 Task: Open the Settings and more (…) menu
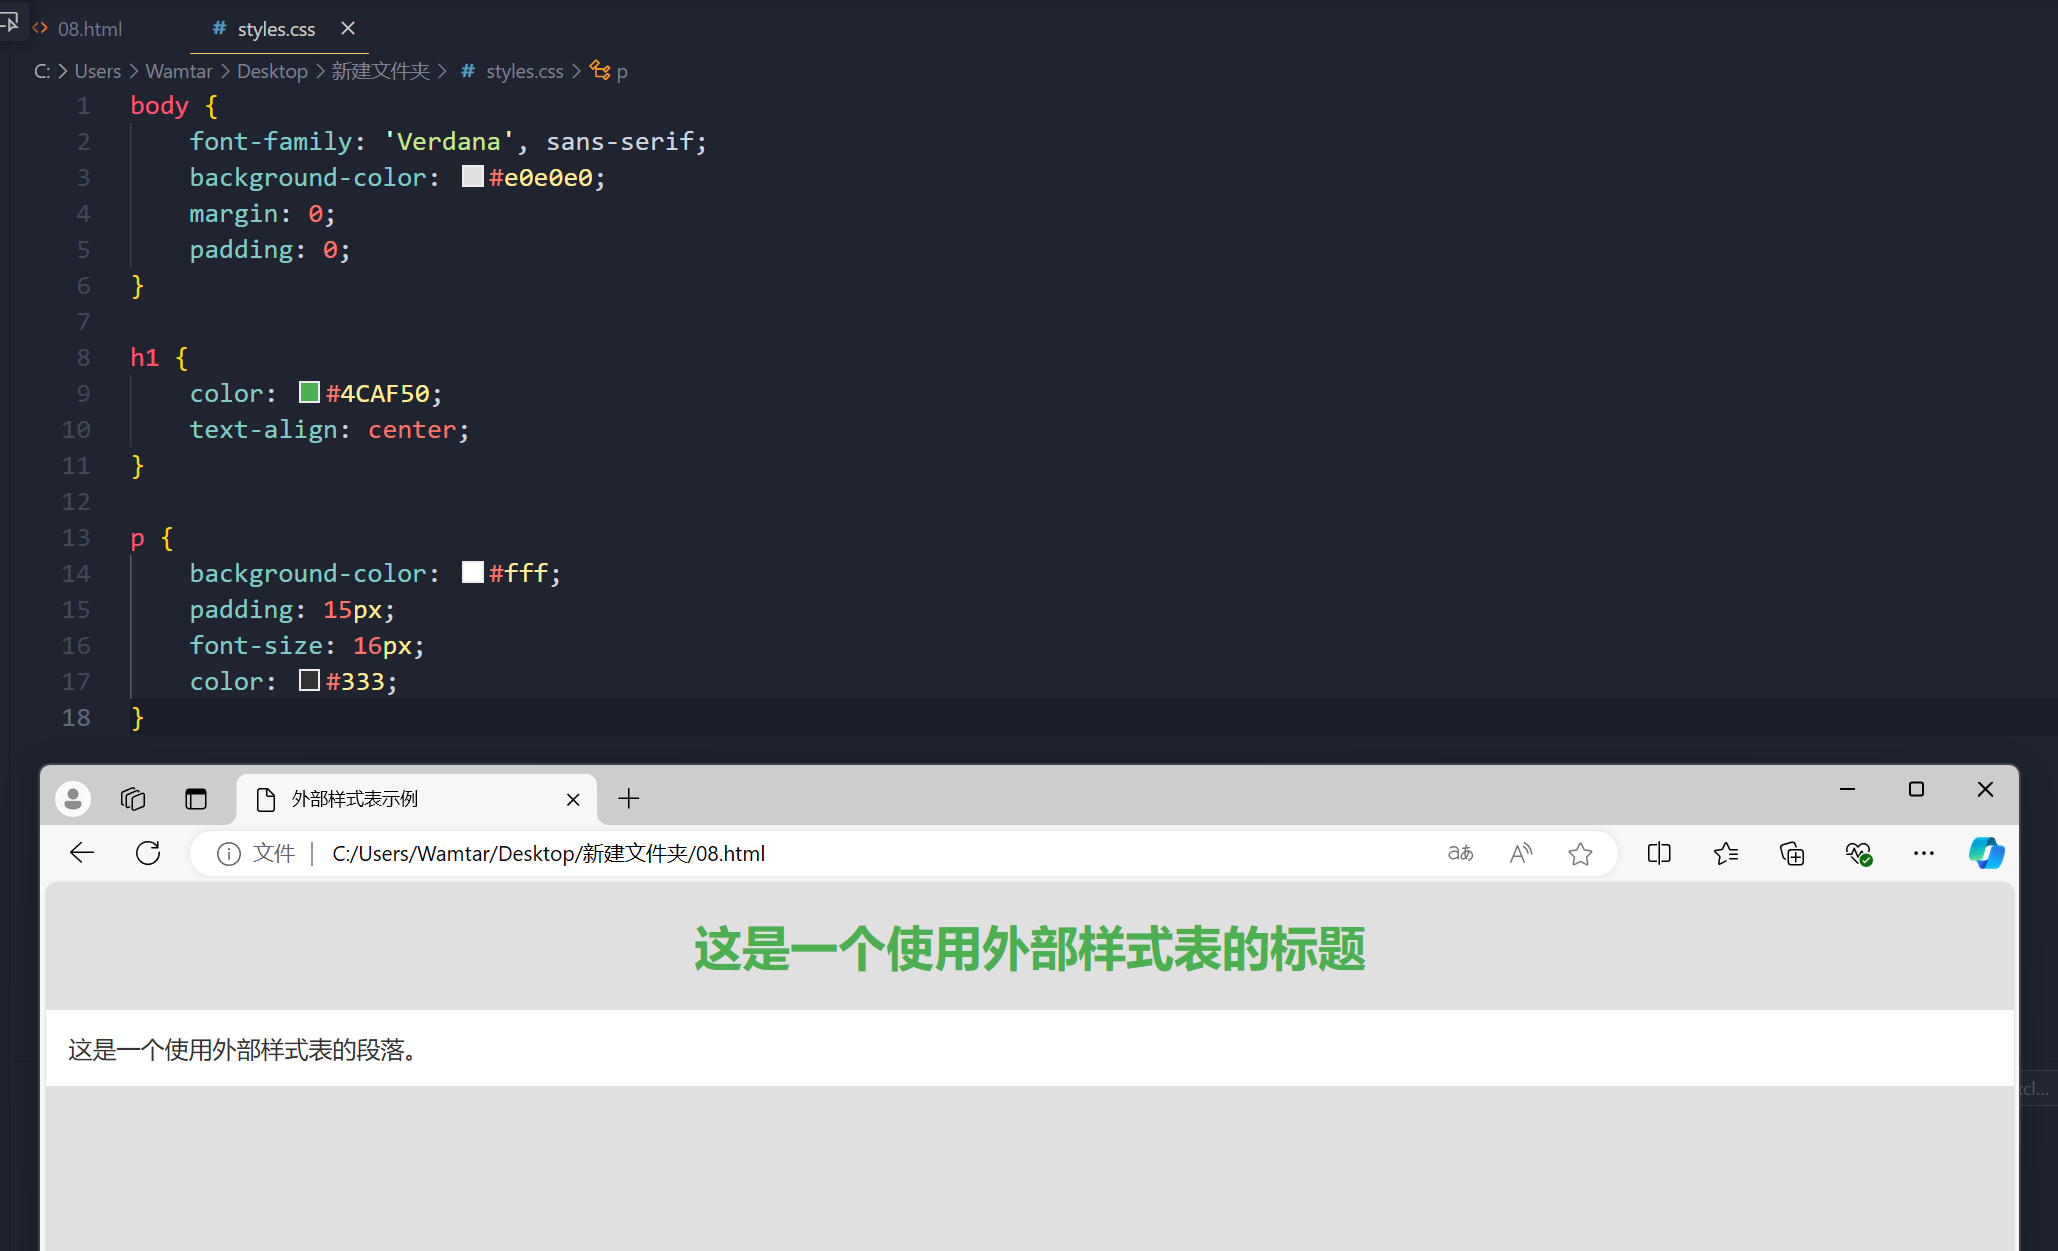pos(1924,853)
